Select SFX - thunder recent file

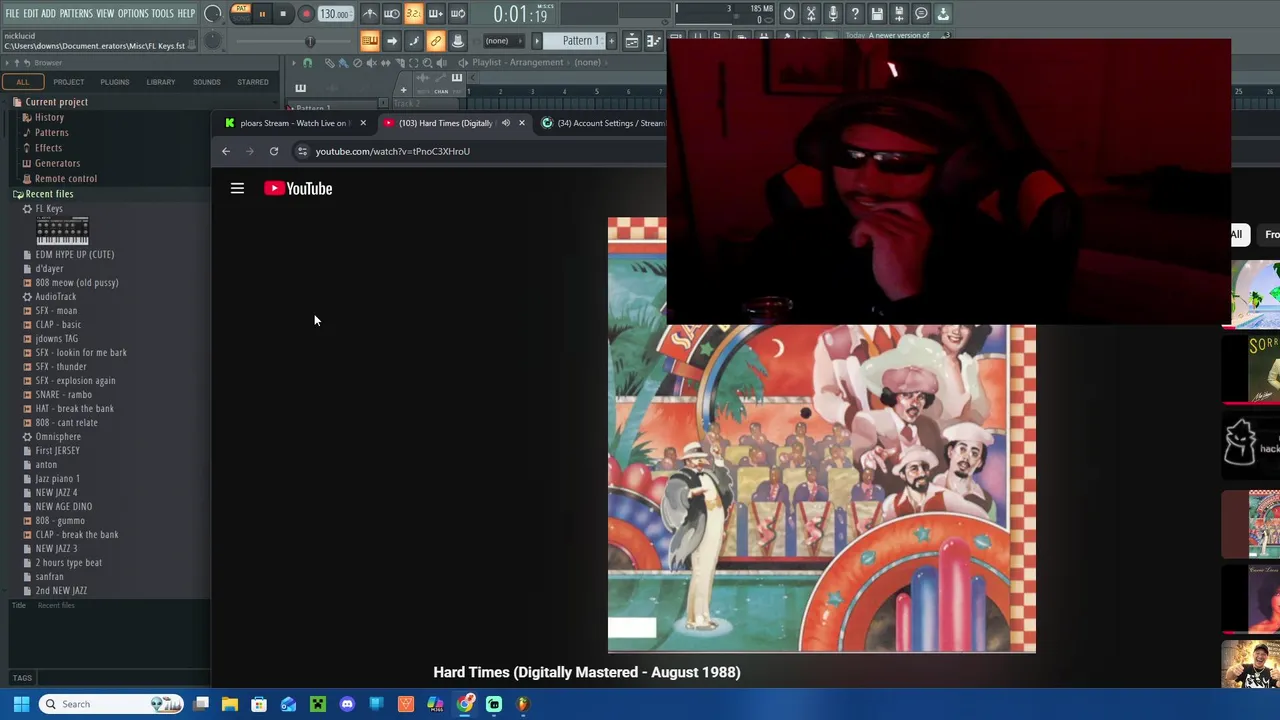60,367
